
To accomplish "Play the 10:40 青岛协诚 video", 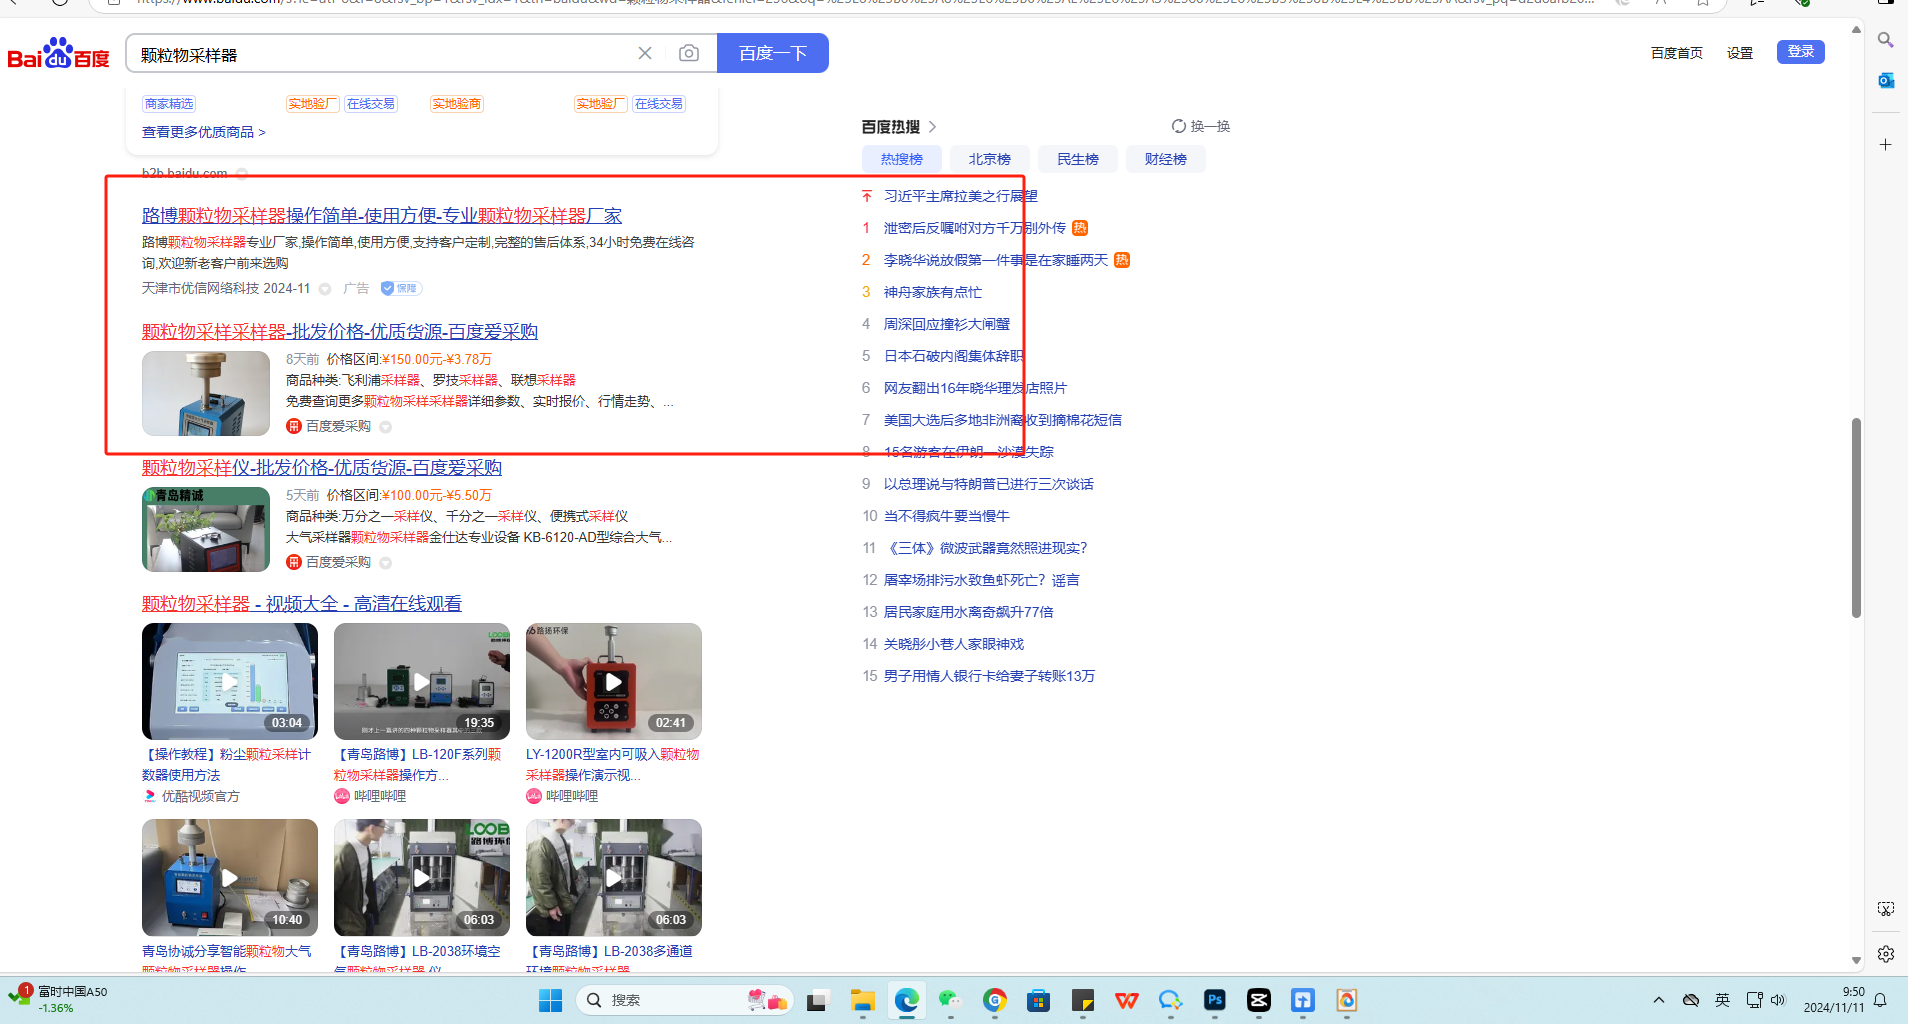I will pyautogui.click(x=230, y=877).
